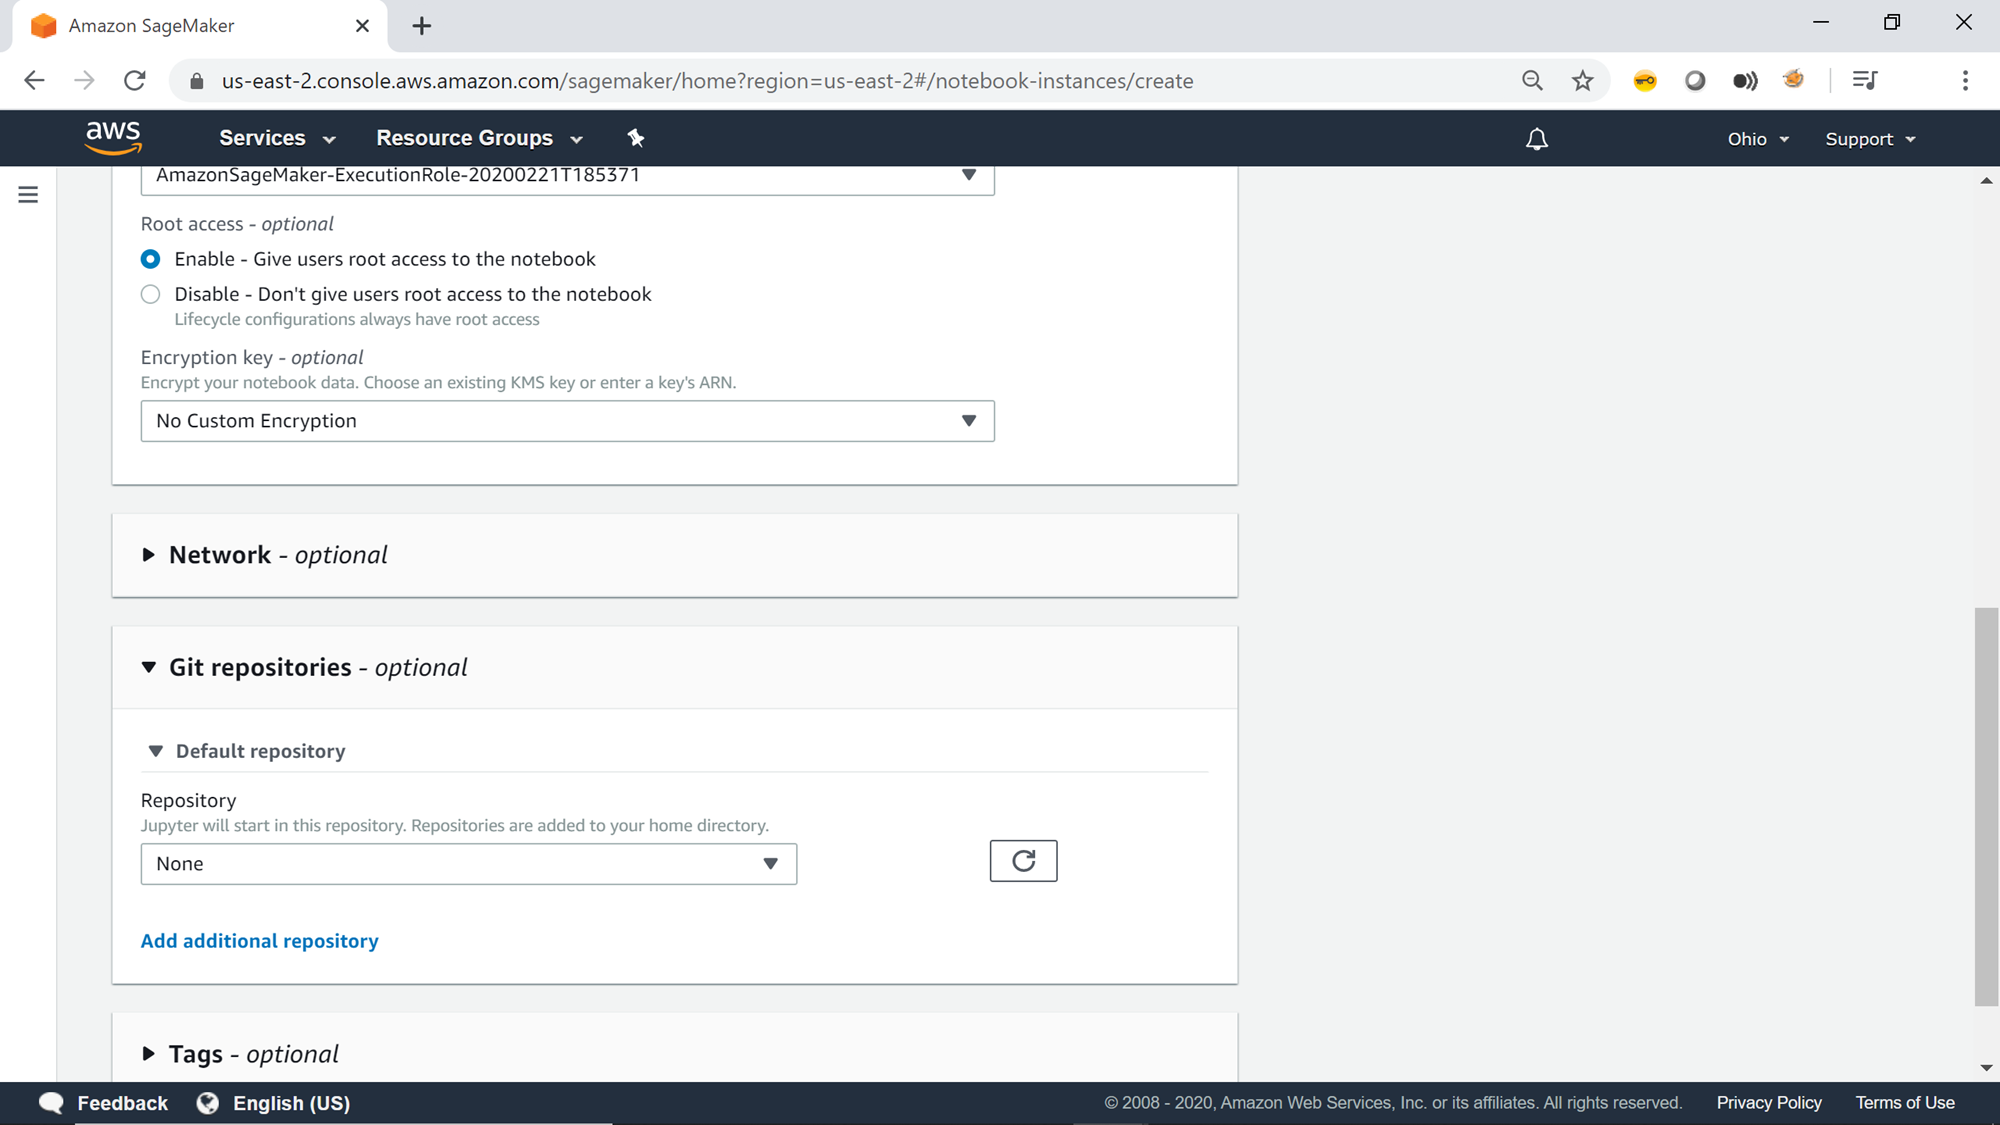Click the pin shortcuts icon in AWS navbar
The image size is (2000, 1125).
(636, 138)
